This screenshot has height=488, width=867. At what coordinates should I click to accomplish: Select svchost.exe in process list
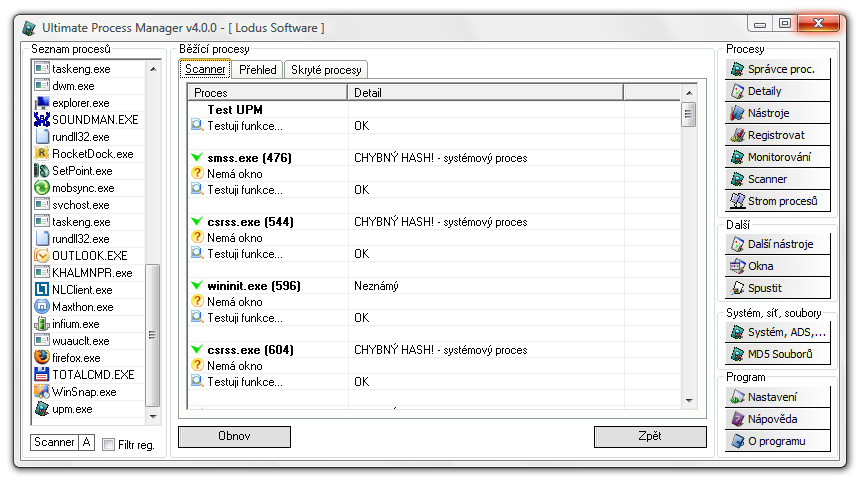(88, 205)
